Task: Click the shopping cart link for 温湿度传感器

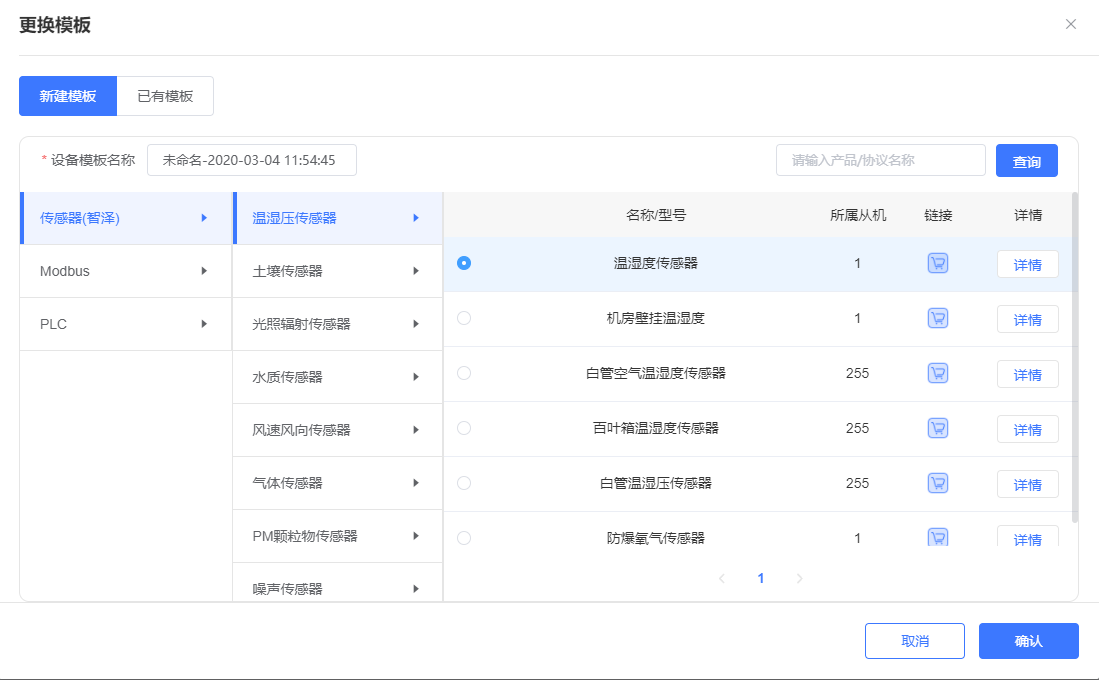Action: click(x=938, y=263)
